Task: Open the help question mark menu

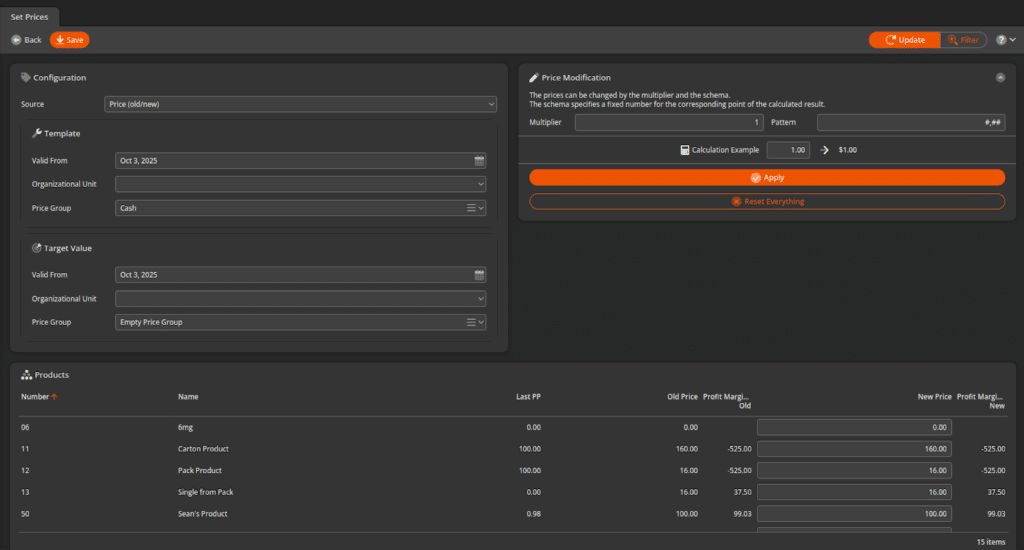Action: [1001, 40]
